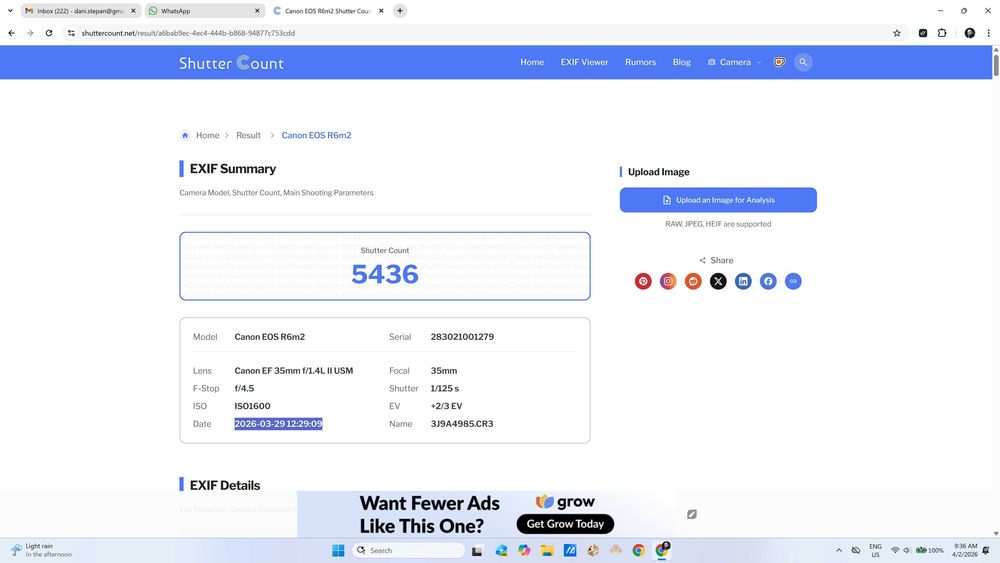The image size is (1000, 563).
Task: Open the Windows Start menu
Action: click(338, 550)
